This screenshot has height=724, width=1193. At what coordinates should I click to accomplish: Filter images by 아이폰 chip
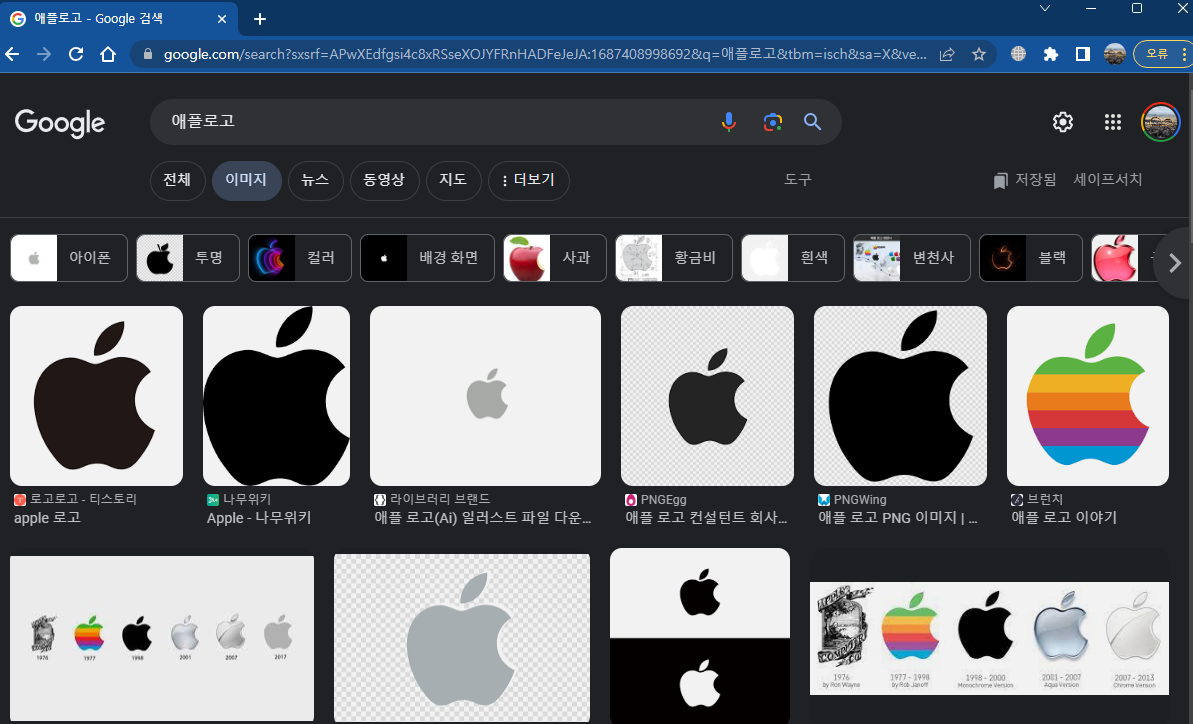(69, 258)
